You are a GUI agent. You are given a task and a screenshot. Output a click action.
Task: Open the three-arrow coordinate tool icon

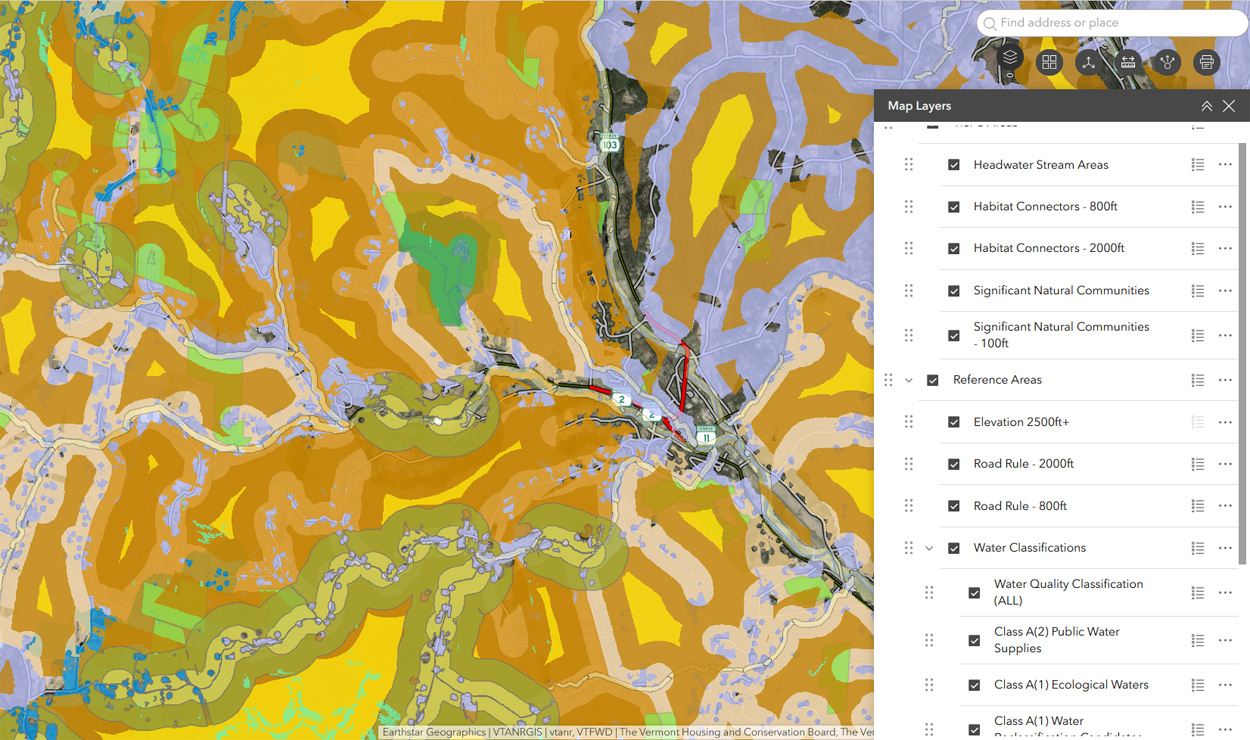coord(1088,62)
